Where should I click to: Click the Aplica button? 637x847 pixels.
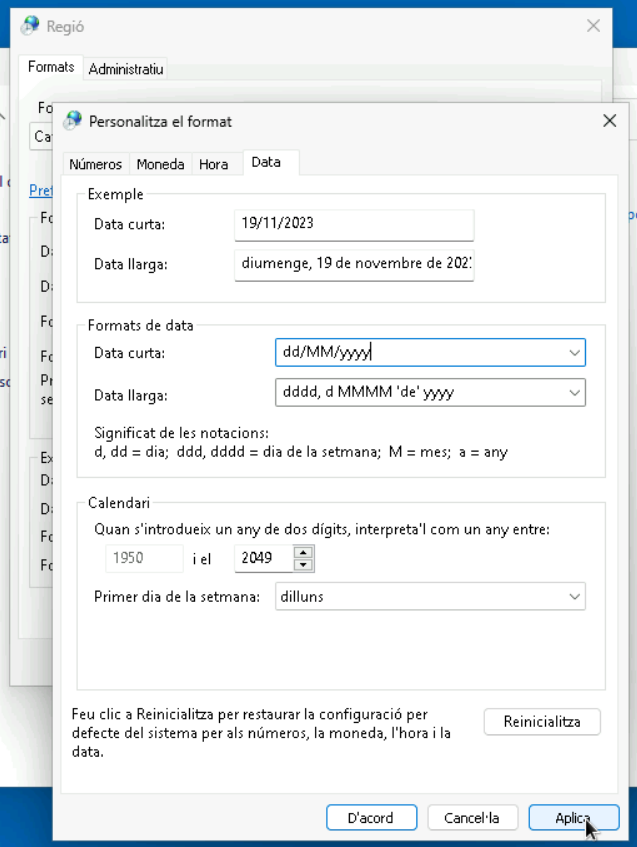(x=573, y=818)
